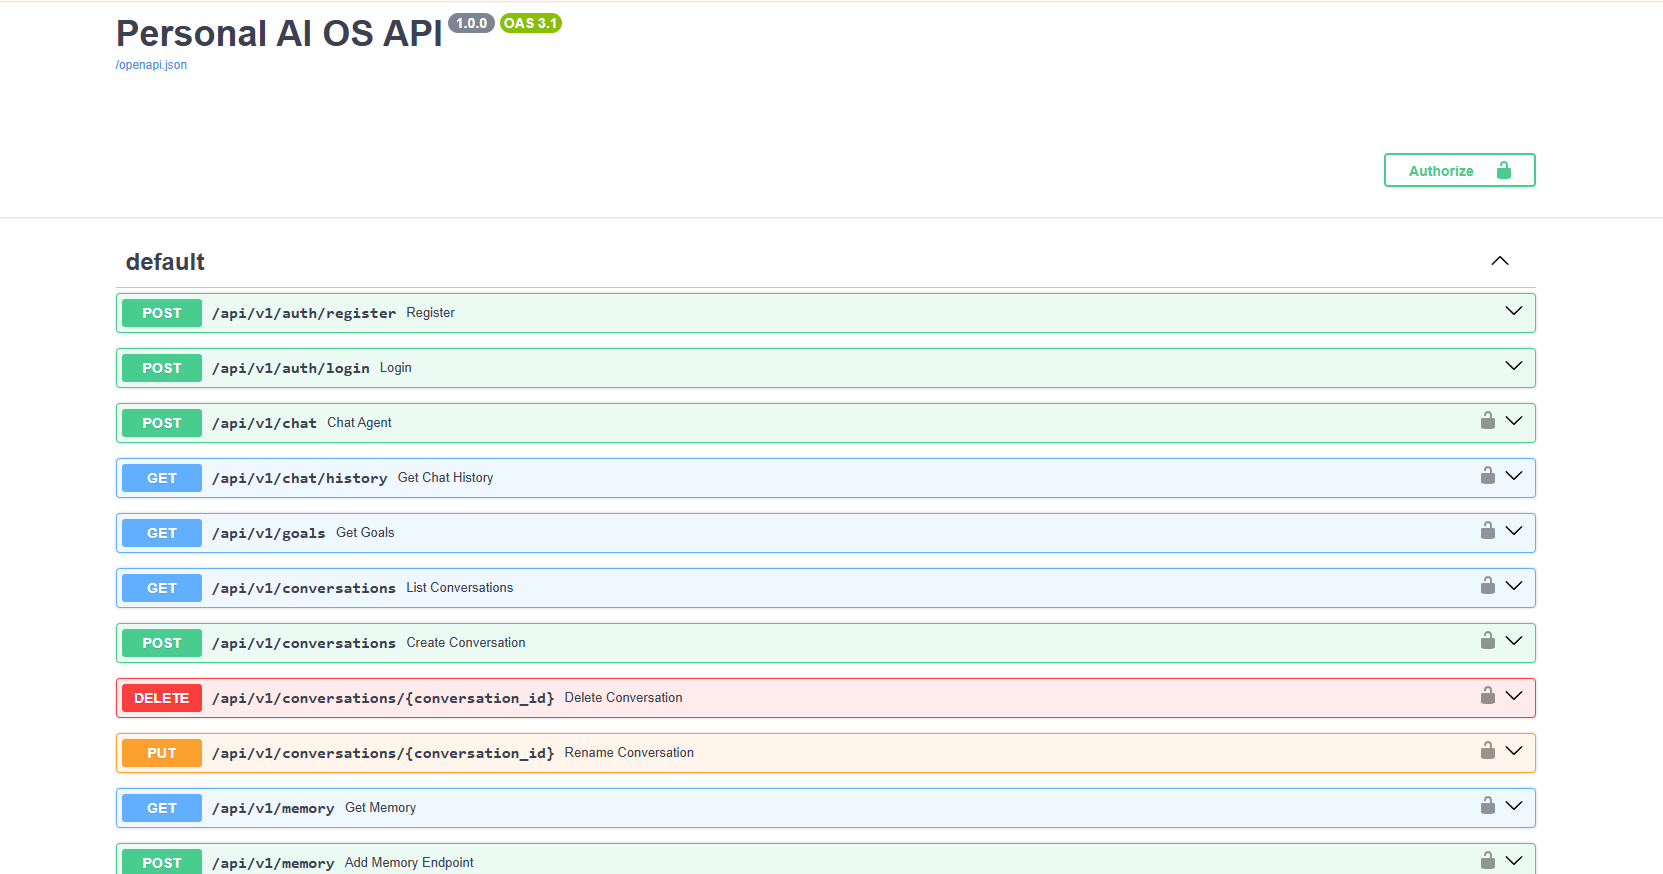Expand the Get Goals endpoint chevron
1663x874 pixels.
point(1514,531)
